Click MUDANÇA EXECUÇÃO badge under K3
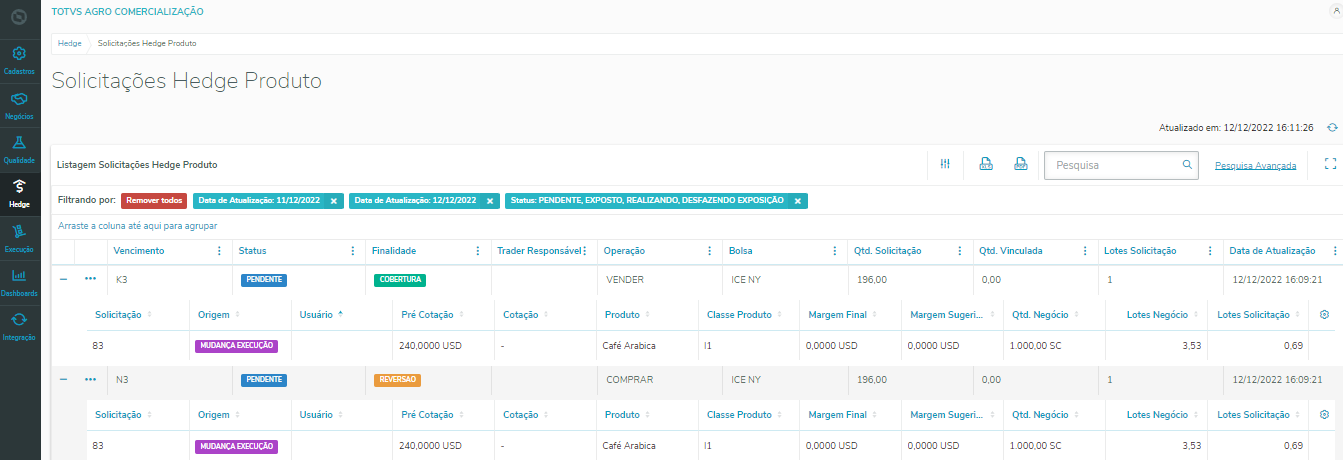 [x=236, y=346]
